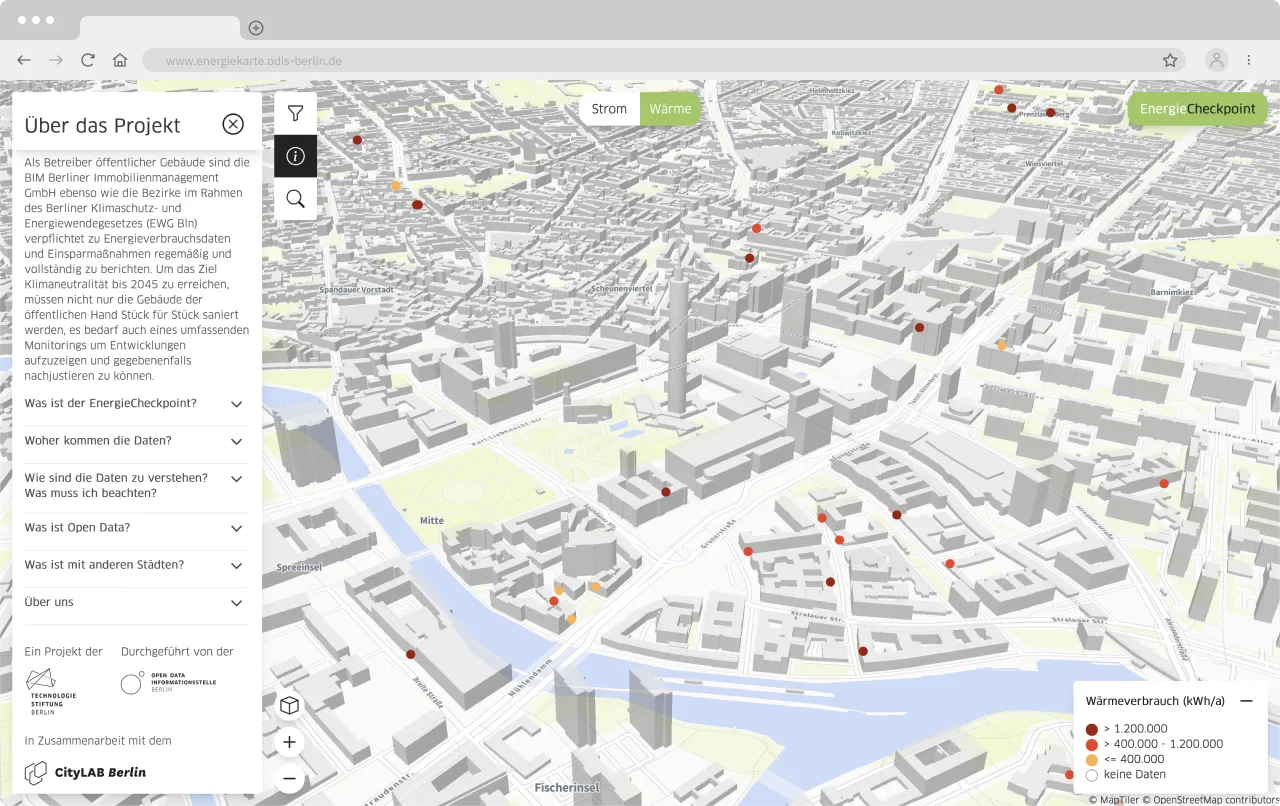Click the Über das Projekt heading
This screenshot has height=806, width=1280.
(x=102, y=125)
